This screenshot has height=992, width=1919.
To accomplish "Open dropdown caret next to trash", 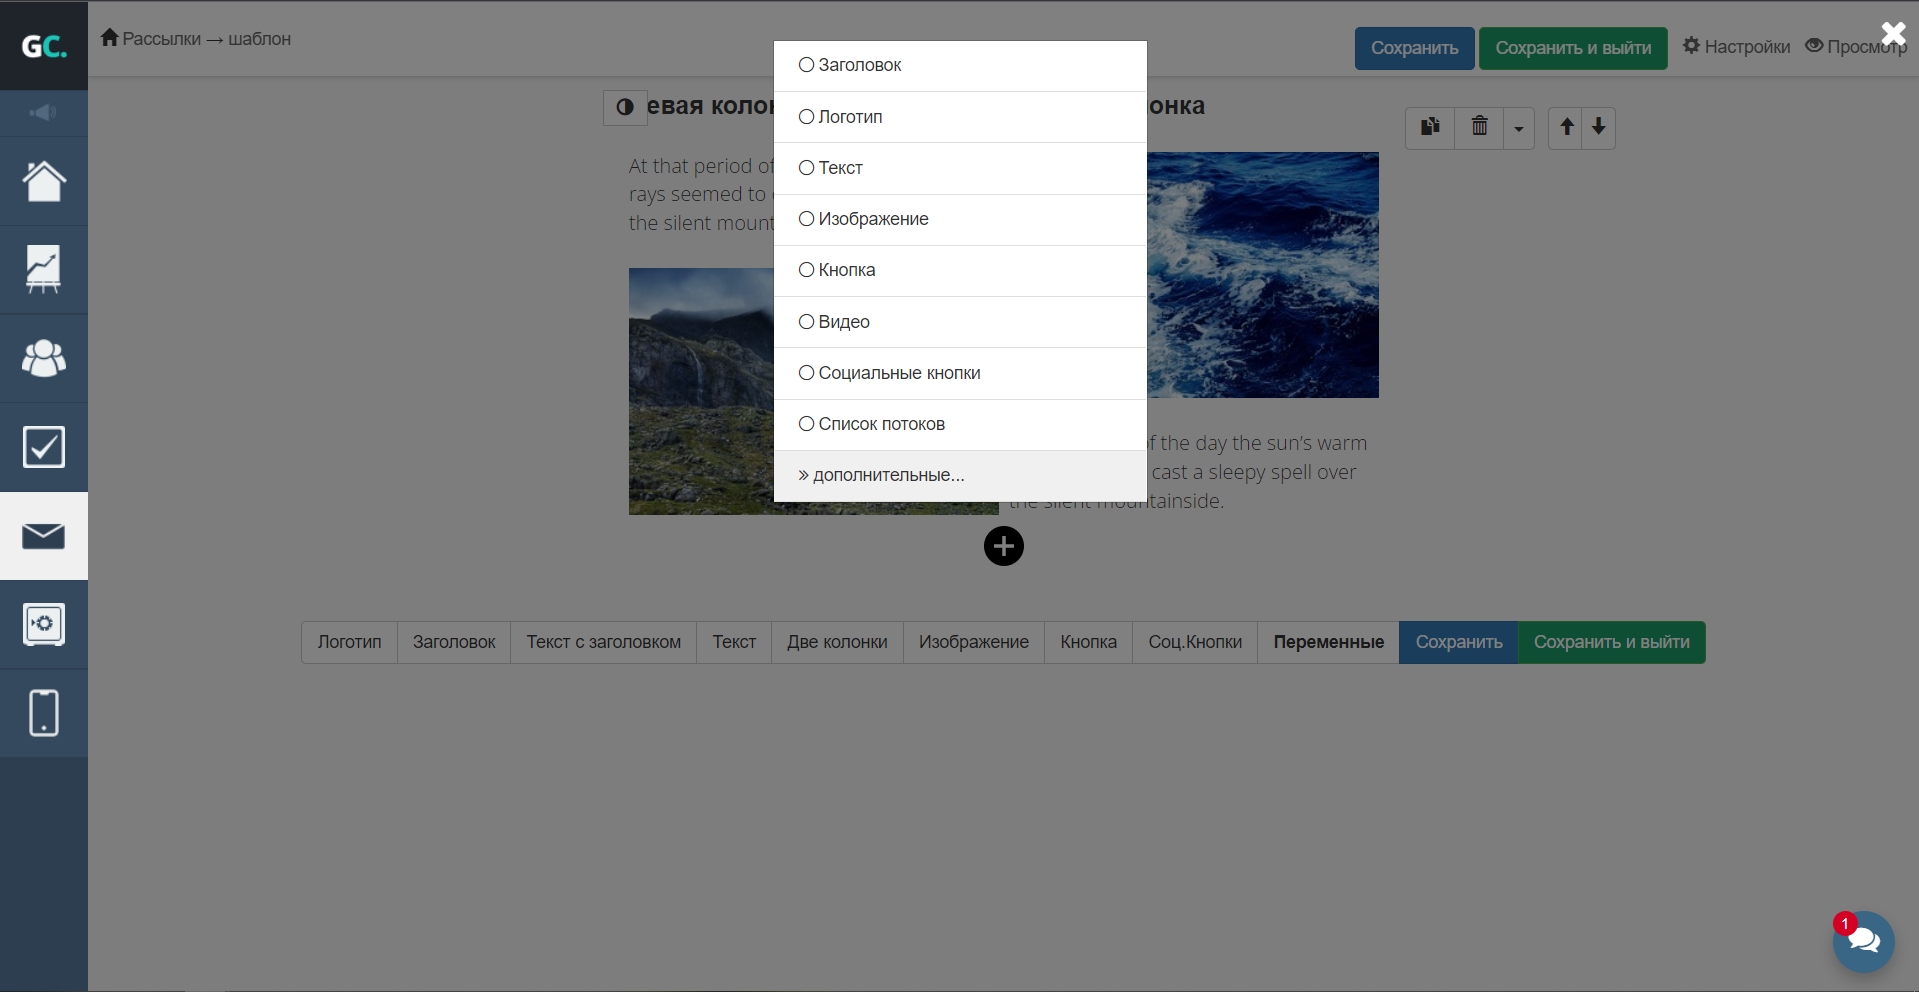I will pos(1518,128).
